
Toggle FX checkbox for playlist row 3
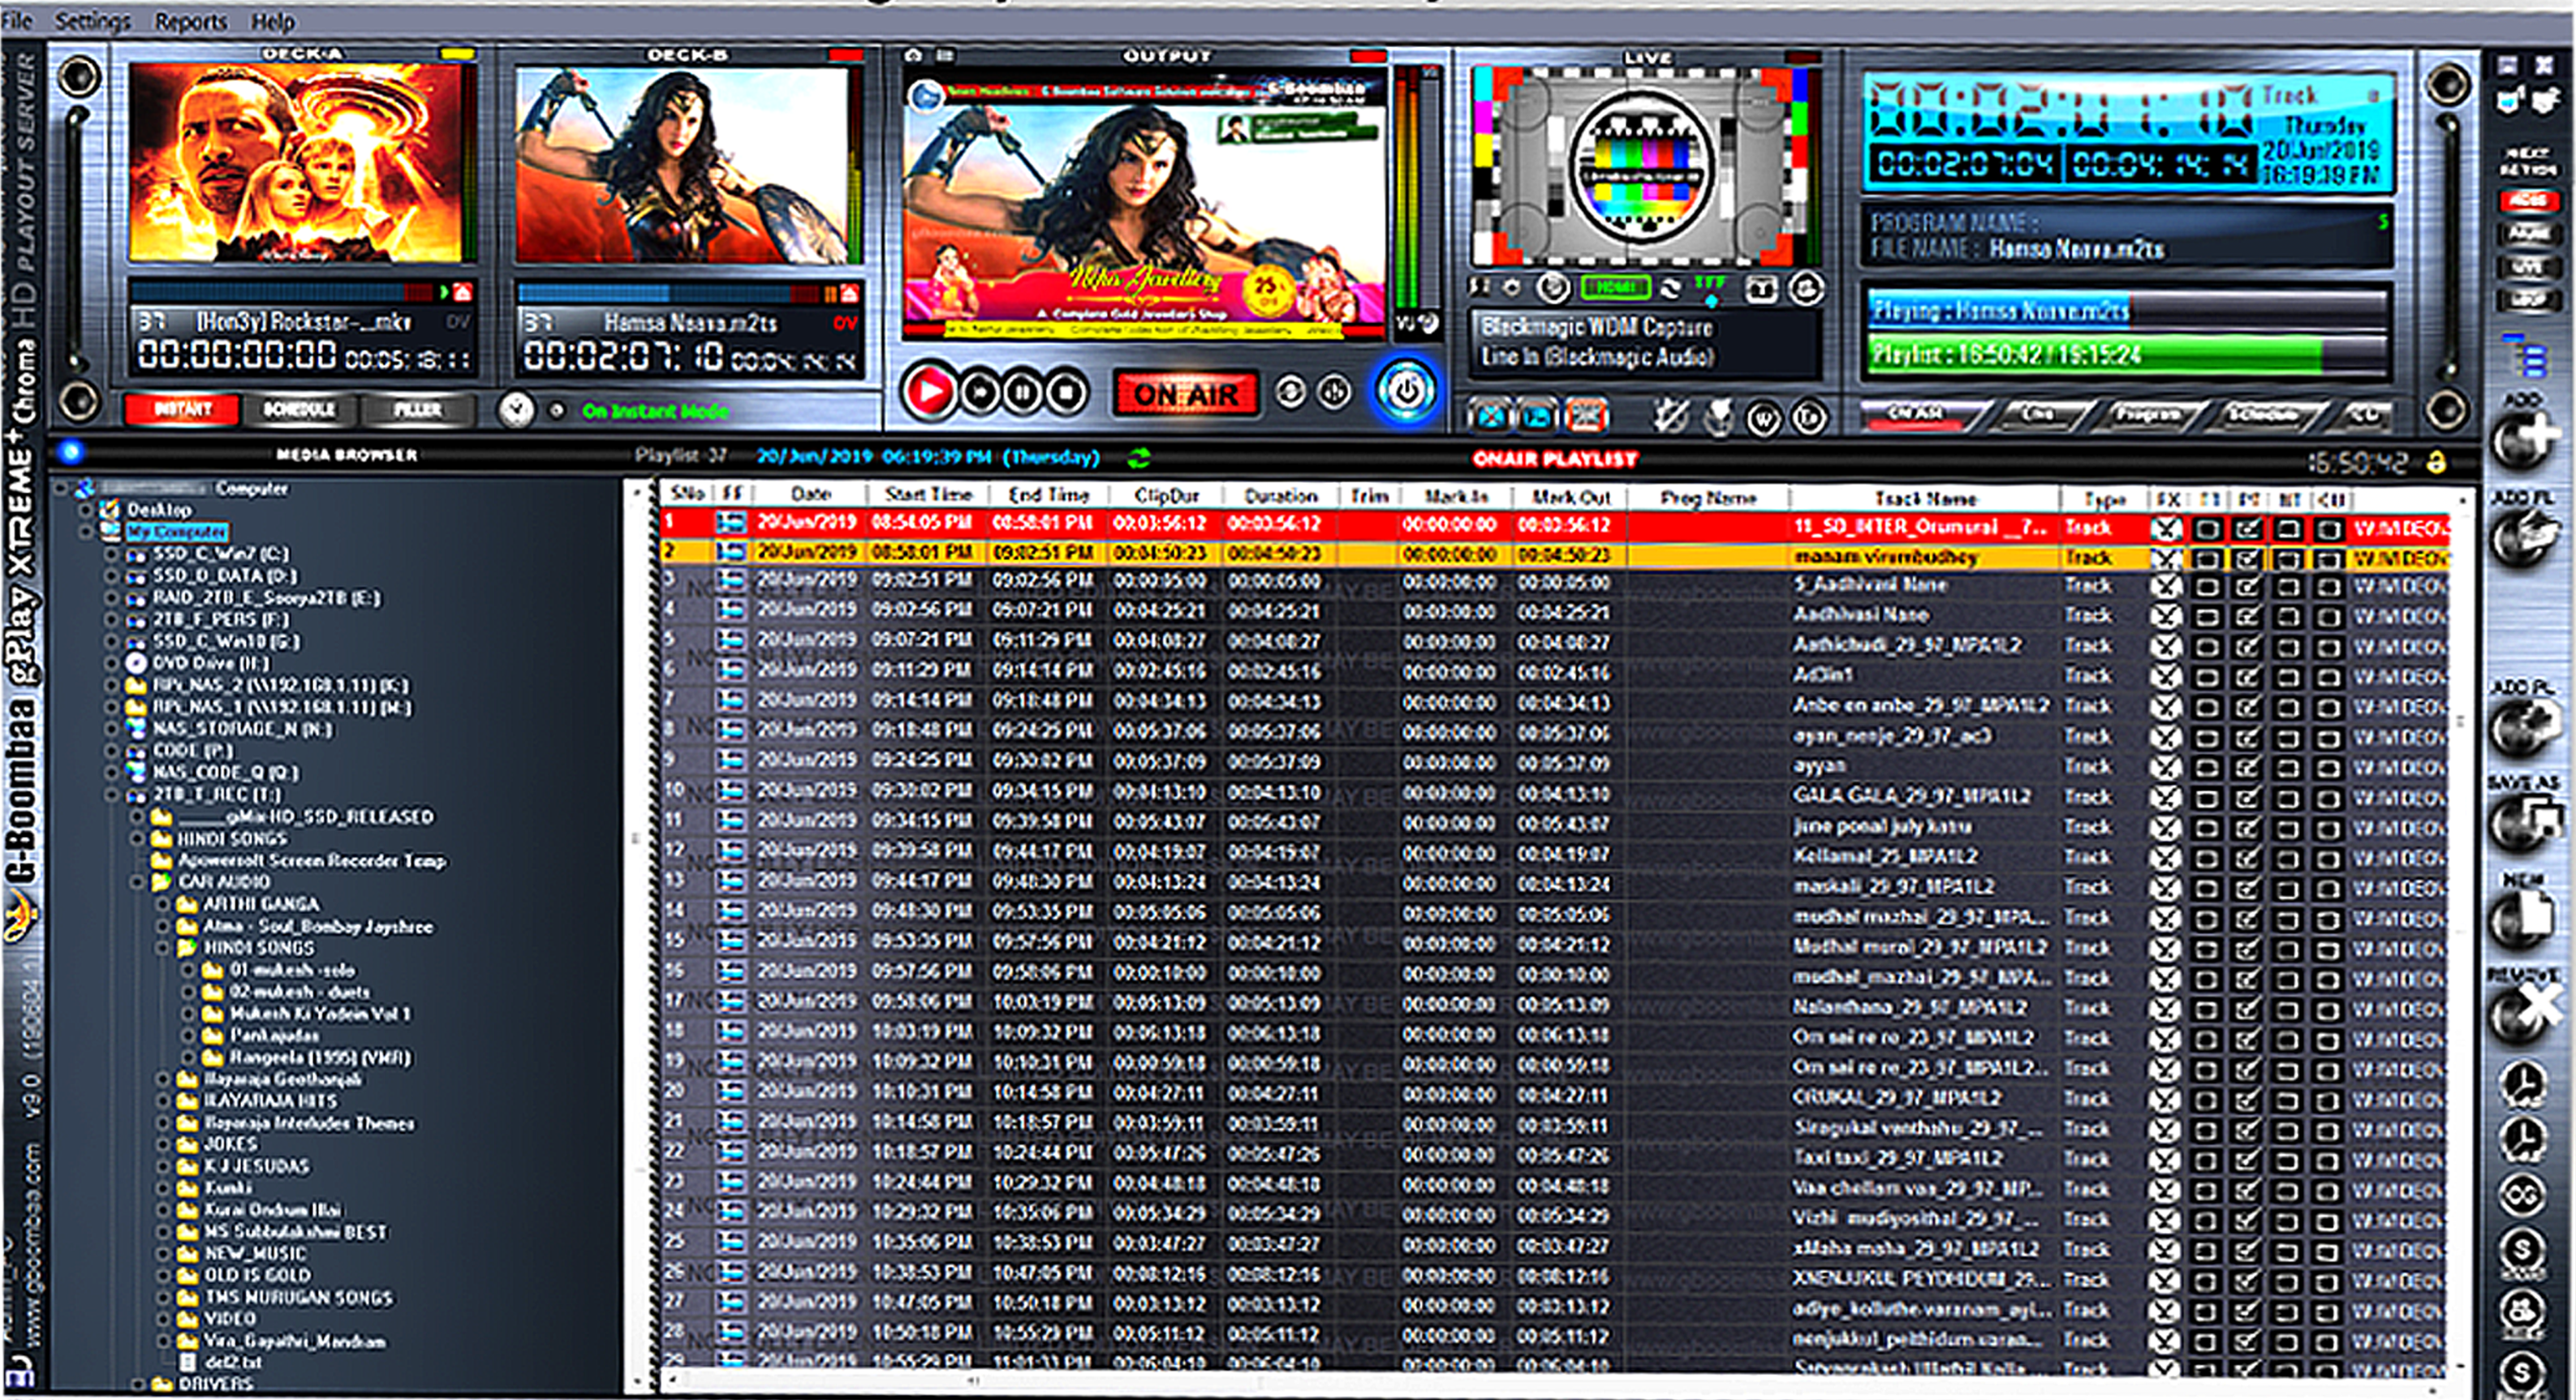point(2166,586)
